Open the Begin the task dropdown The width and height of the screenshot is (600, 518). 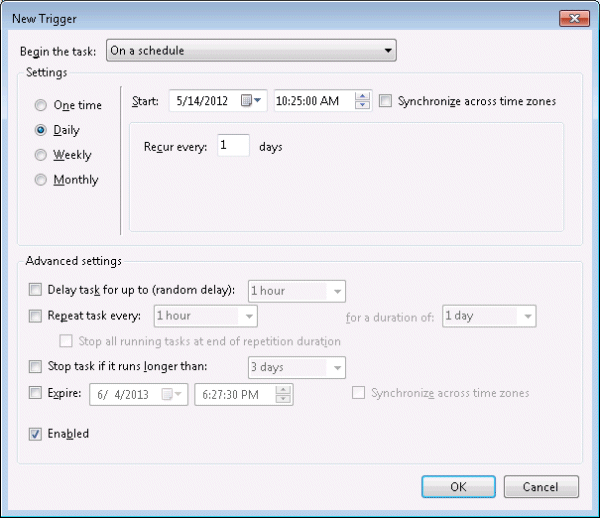point(251,50)
